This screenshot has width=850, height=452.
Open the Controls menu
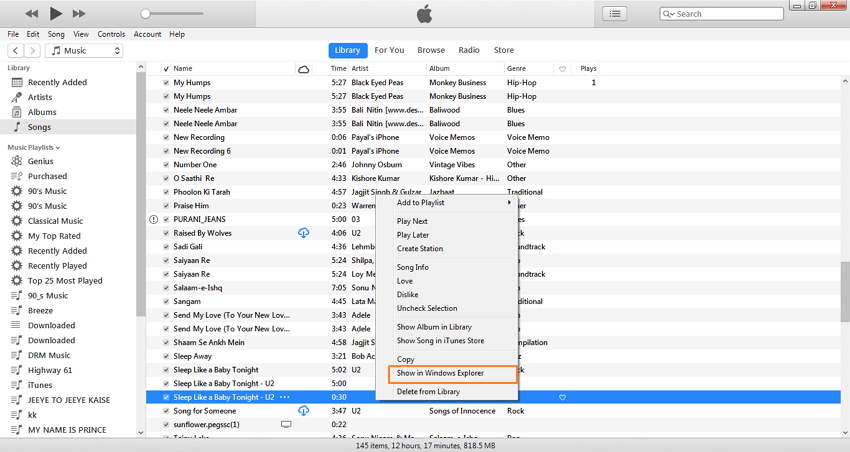111,34
